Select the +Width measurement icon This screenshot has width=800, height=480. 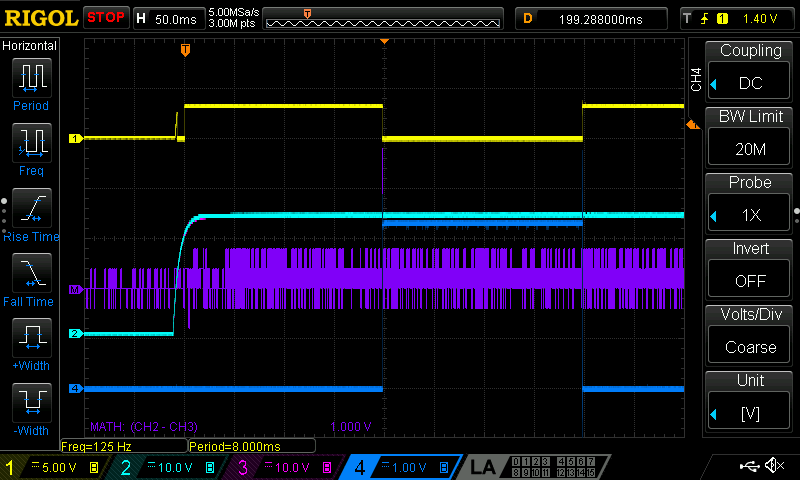[x=32, y=338]
